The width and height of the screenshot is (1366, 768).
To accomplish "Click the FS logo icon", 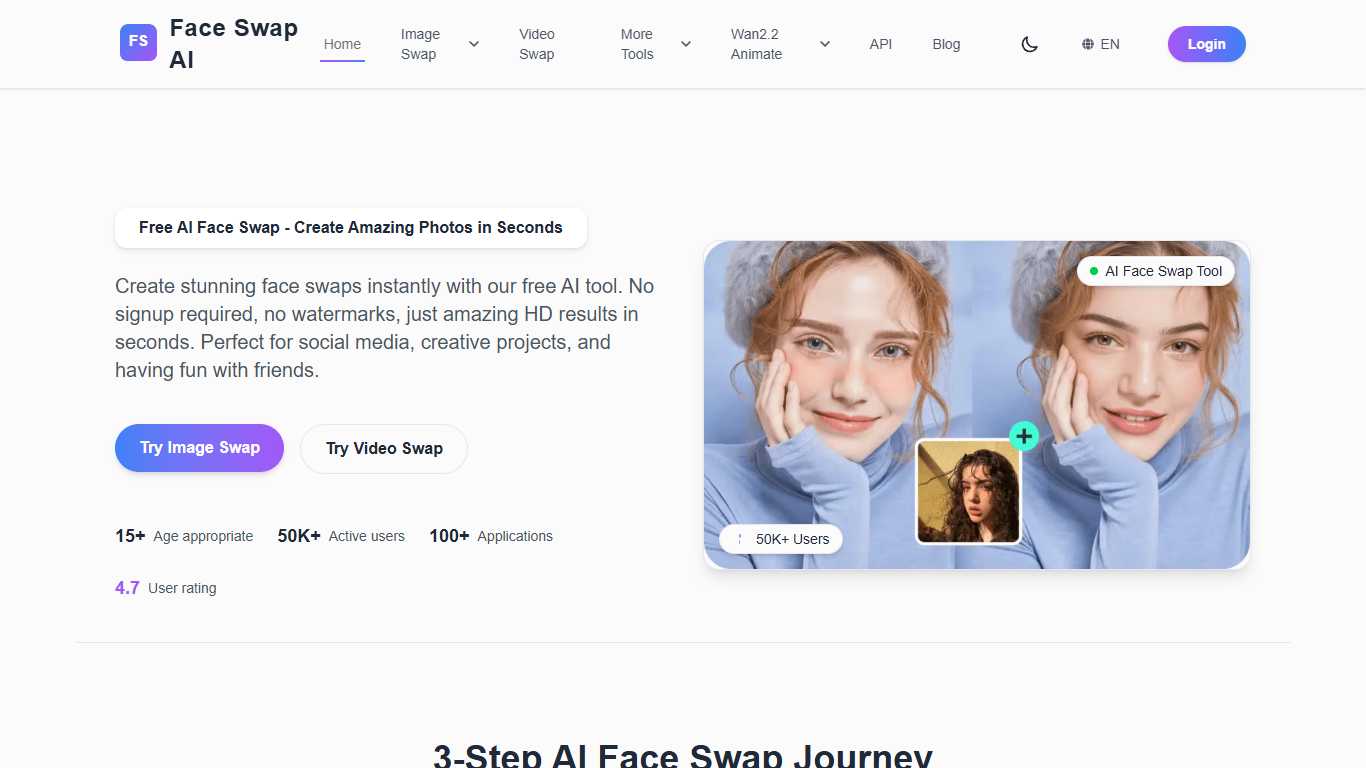I will 138,43.
